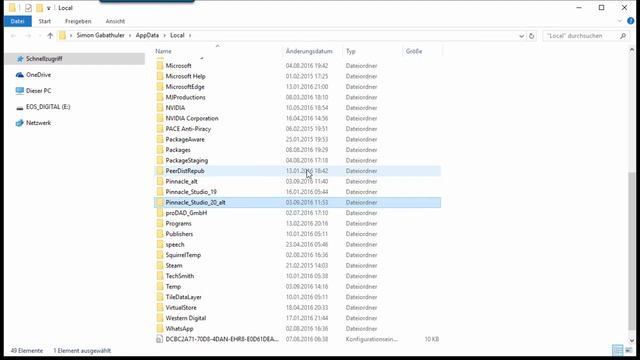Screen dimensions: 640x360
Task: Open Netzwerk in navigation pane
Action: coord(38,123)
